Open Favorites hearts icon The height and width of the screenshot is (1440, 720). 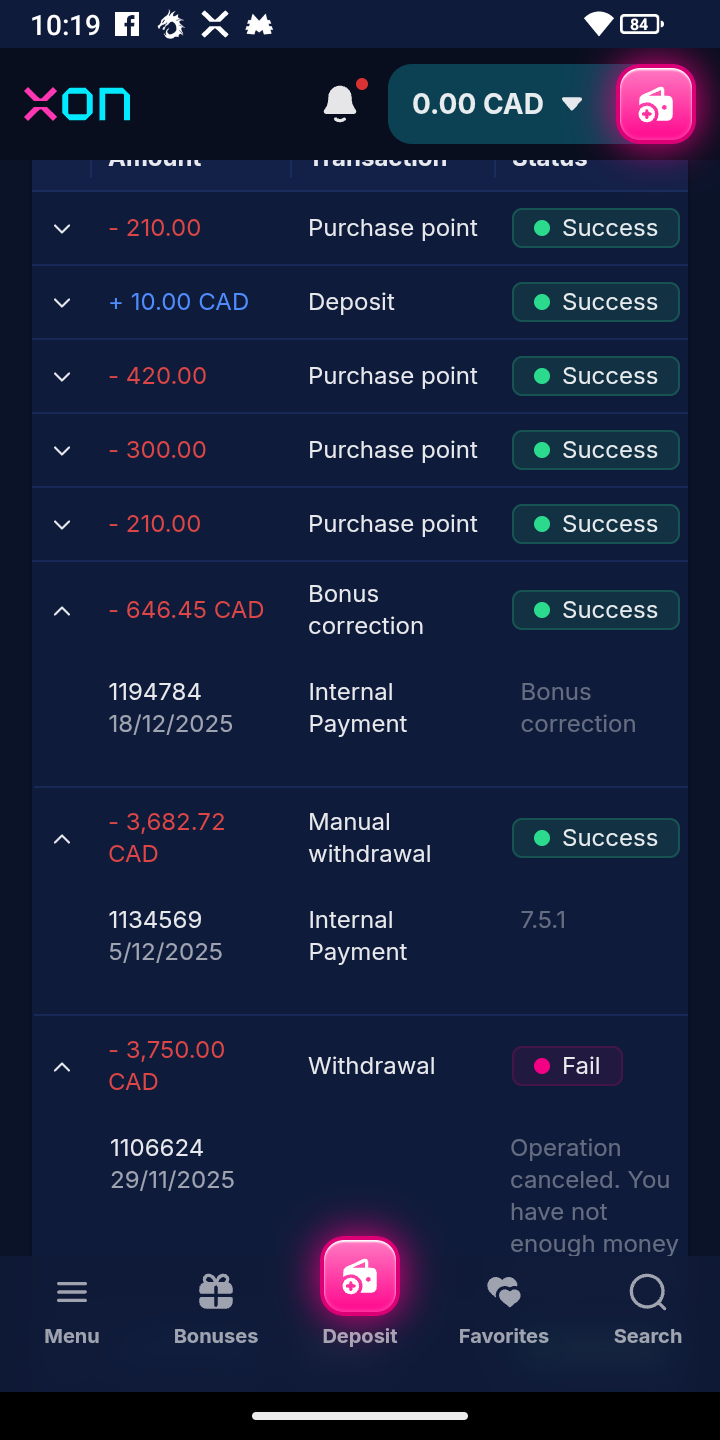click(504, 1293)
